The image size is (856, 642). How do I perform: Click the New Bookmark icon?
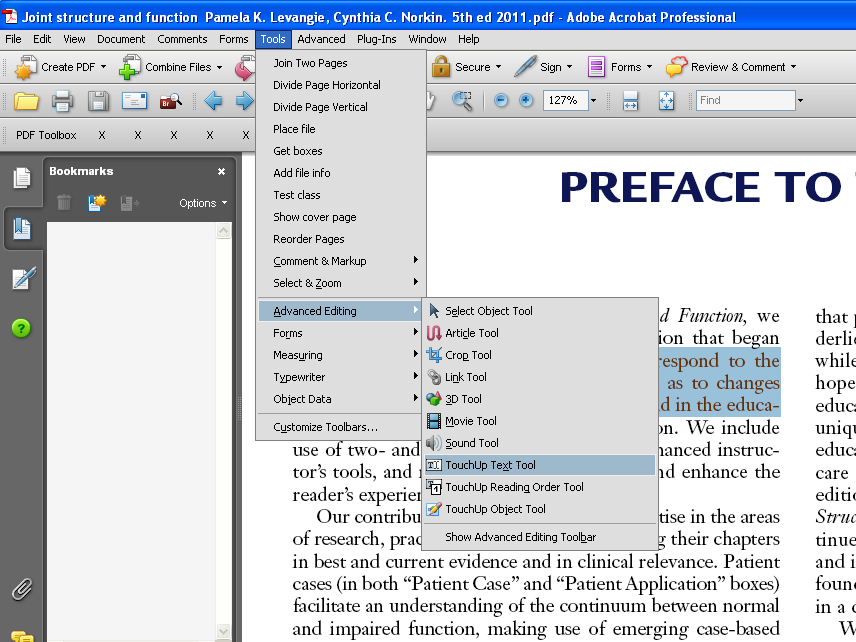pos(97,203)
